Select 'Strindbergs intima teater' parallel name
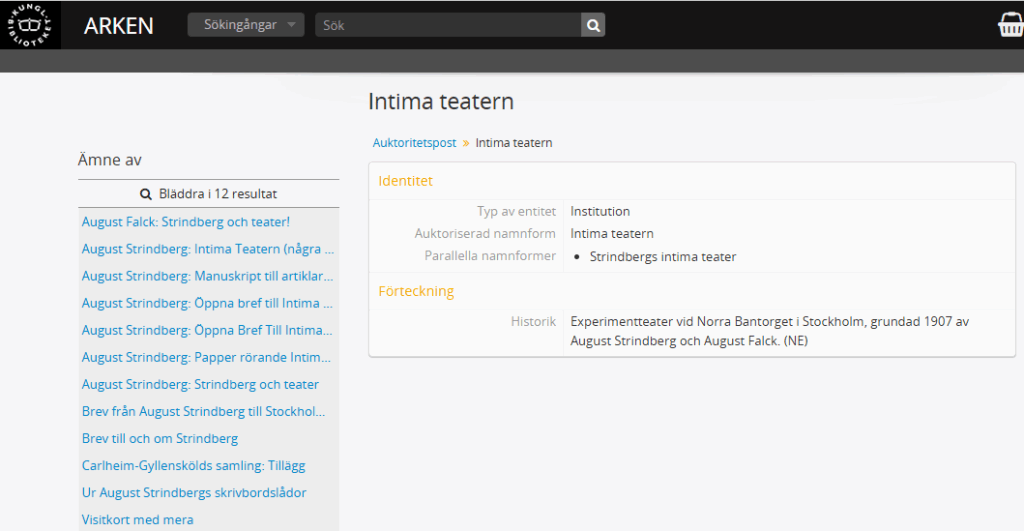Image resolution: width=1024 pixels, height=531 pixels. pos(663,257)
